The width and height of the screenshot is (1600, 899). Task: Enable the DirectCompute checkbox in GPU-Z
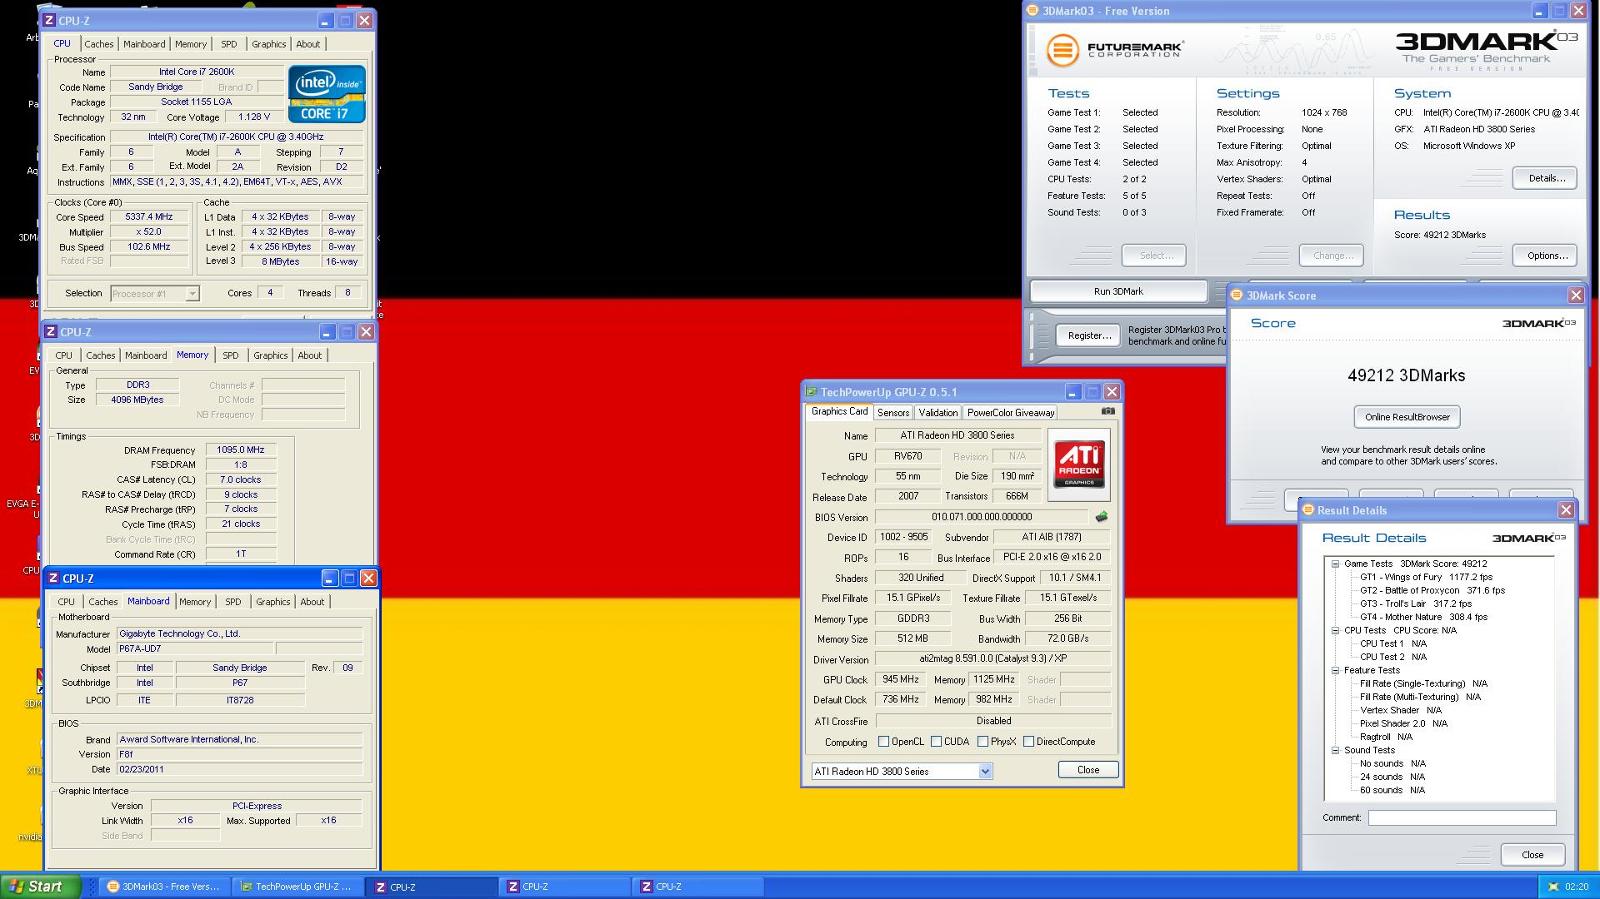click(x=1028, y=742)
